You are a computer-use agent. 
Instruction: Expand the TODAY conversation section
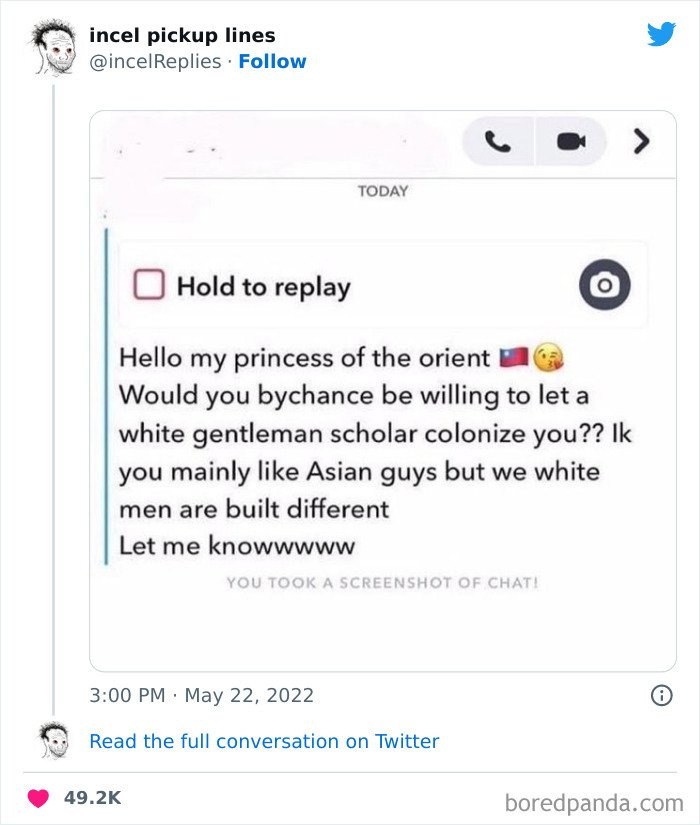tap(382, 191)
